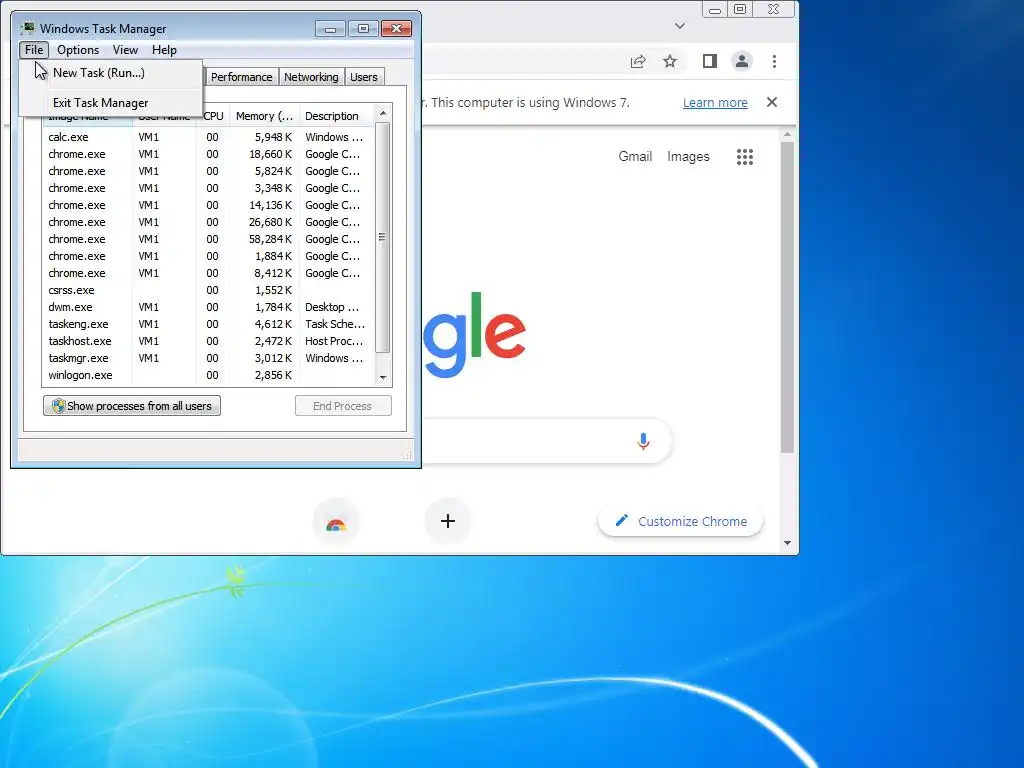Click Chrome page scroll up arrow
Image resolution: width=1024 pixels, height=768 pixels.
788,134
